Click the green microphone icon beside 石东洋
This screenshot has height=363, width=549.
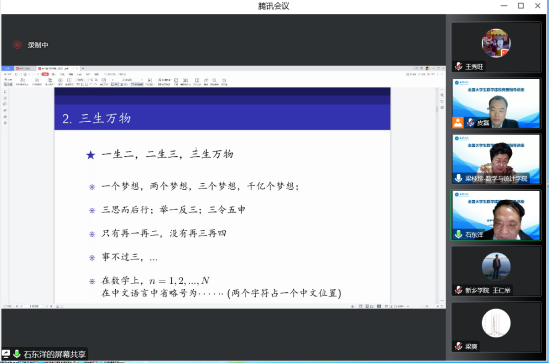(459, 234)
